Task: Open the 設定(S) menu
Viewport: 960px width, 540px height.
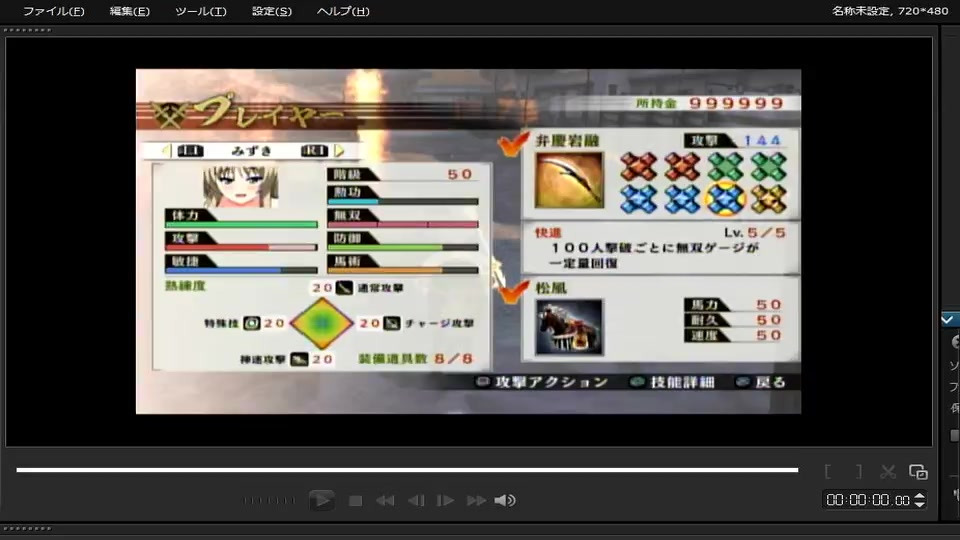Action: tap(272, 11)
